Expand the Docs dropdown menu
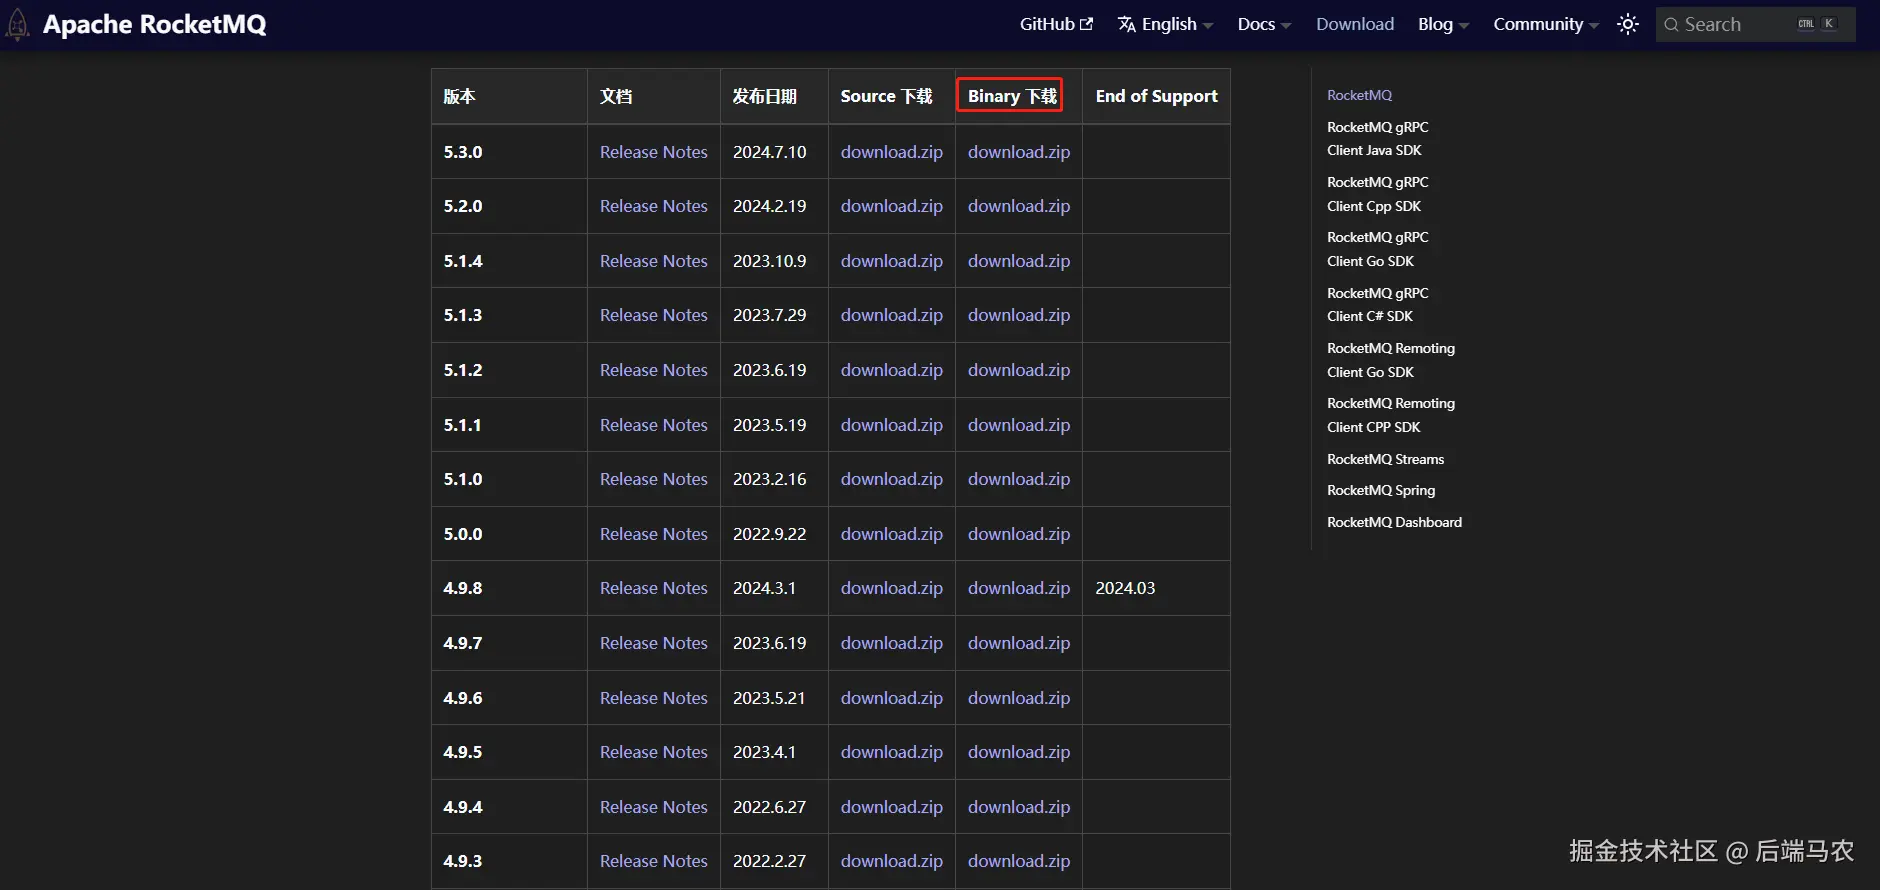The image size is (1880, 890). tap(1264, 24)
